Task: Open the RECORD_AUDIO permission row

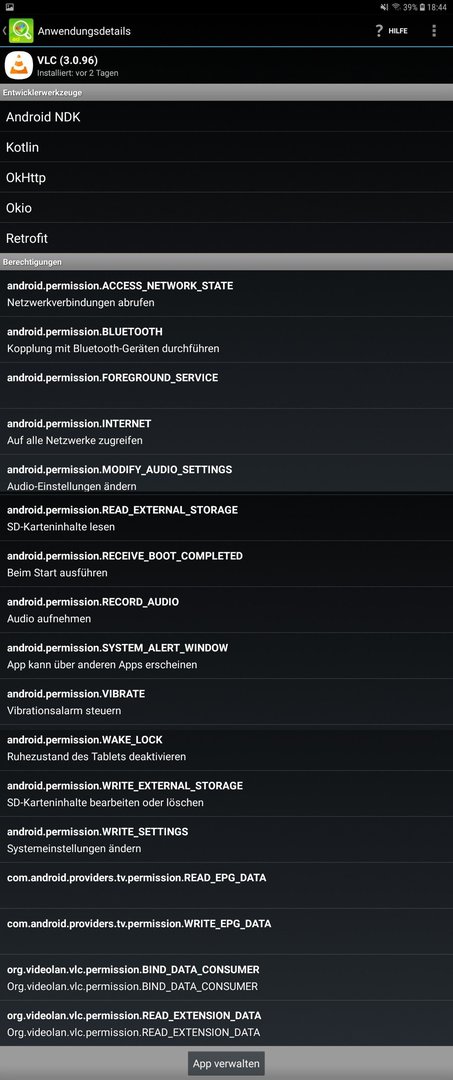Action: point(226,610)
